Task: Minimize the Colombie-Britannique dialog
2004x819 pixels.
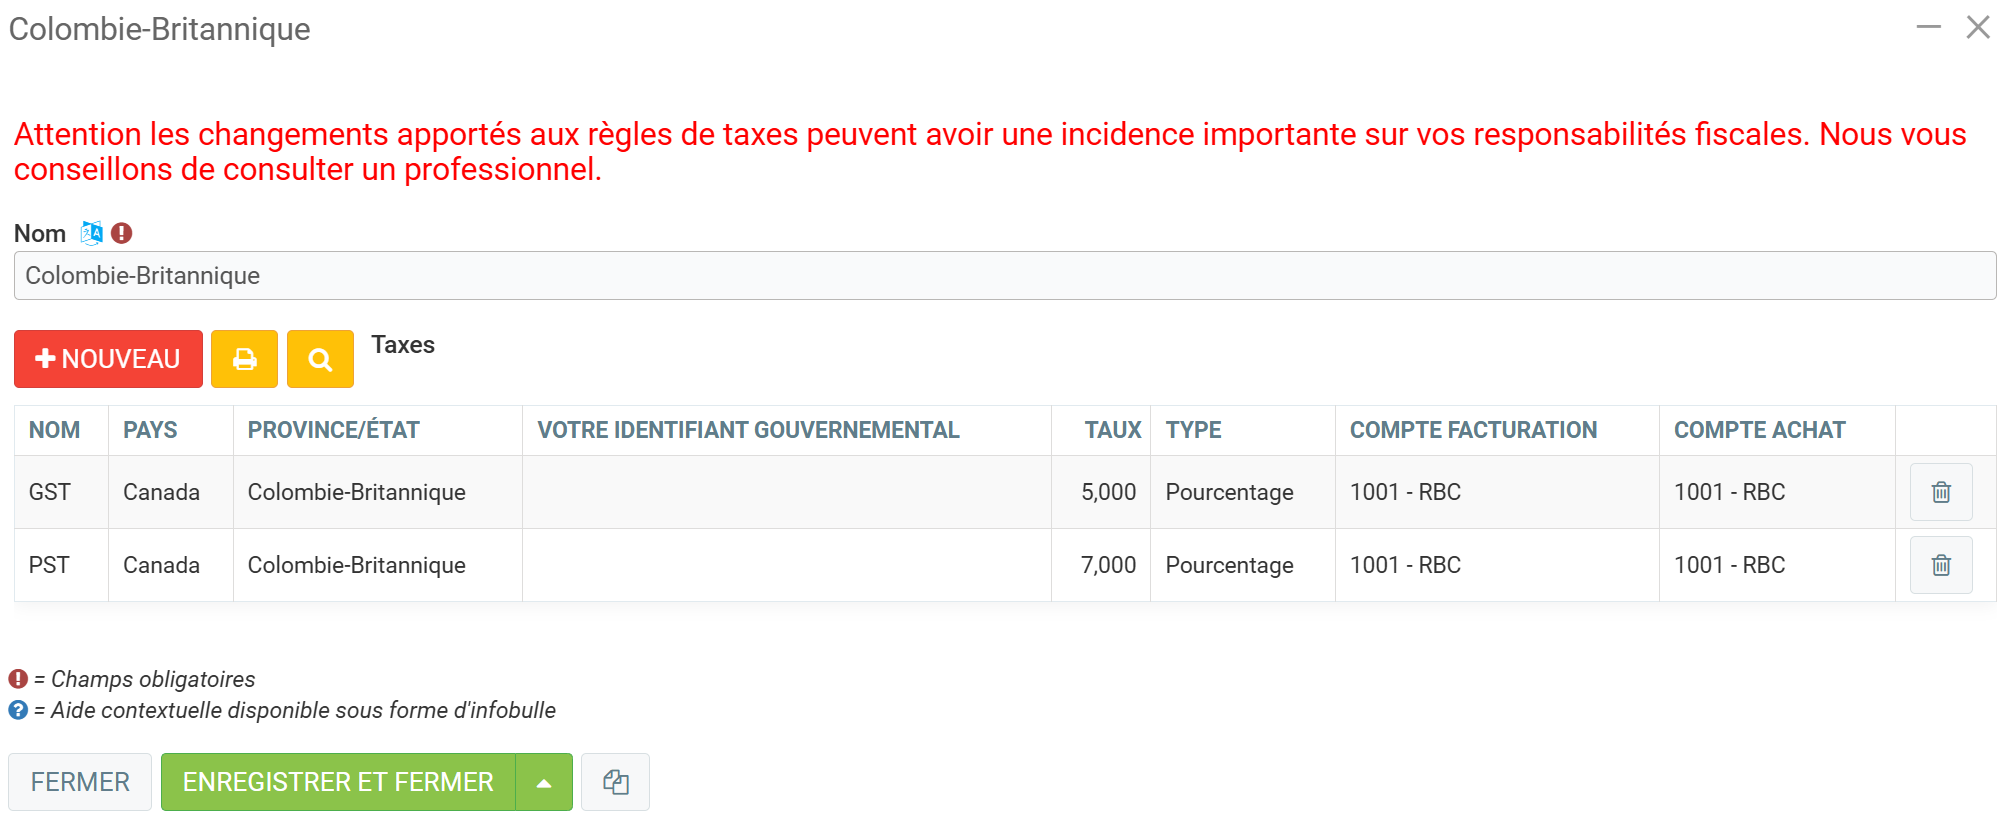Action: click(x=1928, y=28)
